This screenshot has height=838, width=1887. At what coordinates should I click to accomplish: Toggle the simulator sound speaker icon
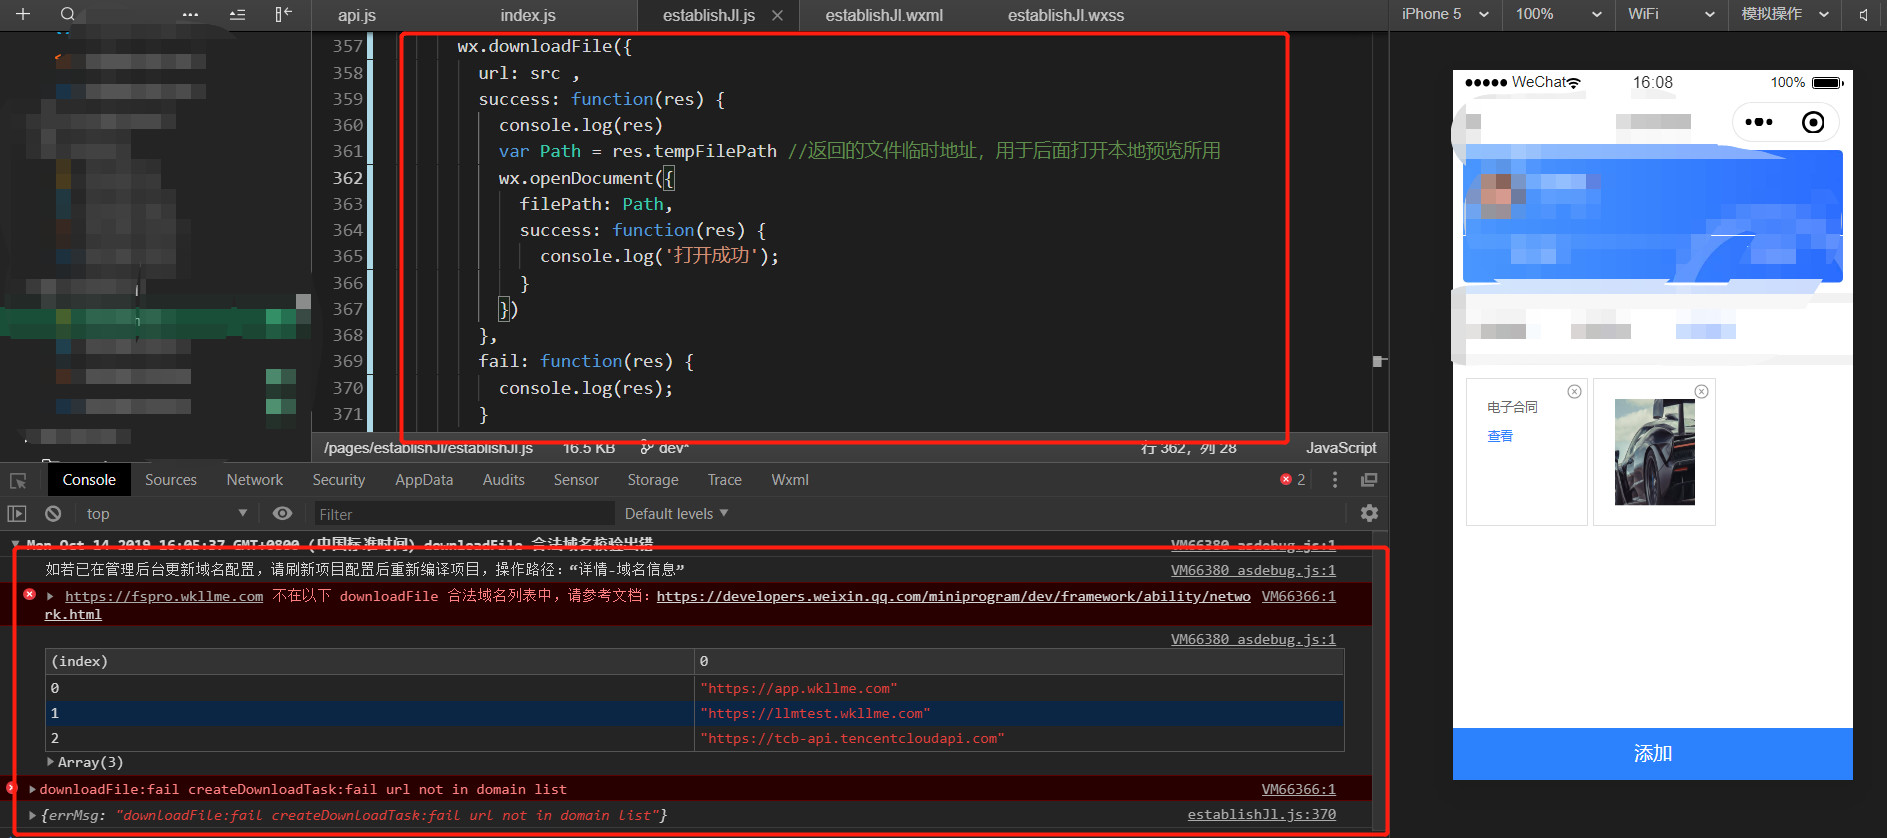(1863, 15)
